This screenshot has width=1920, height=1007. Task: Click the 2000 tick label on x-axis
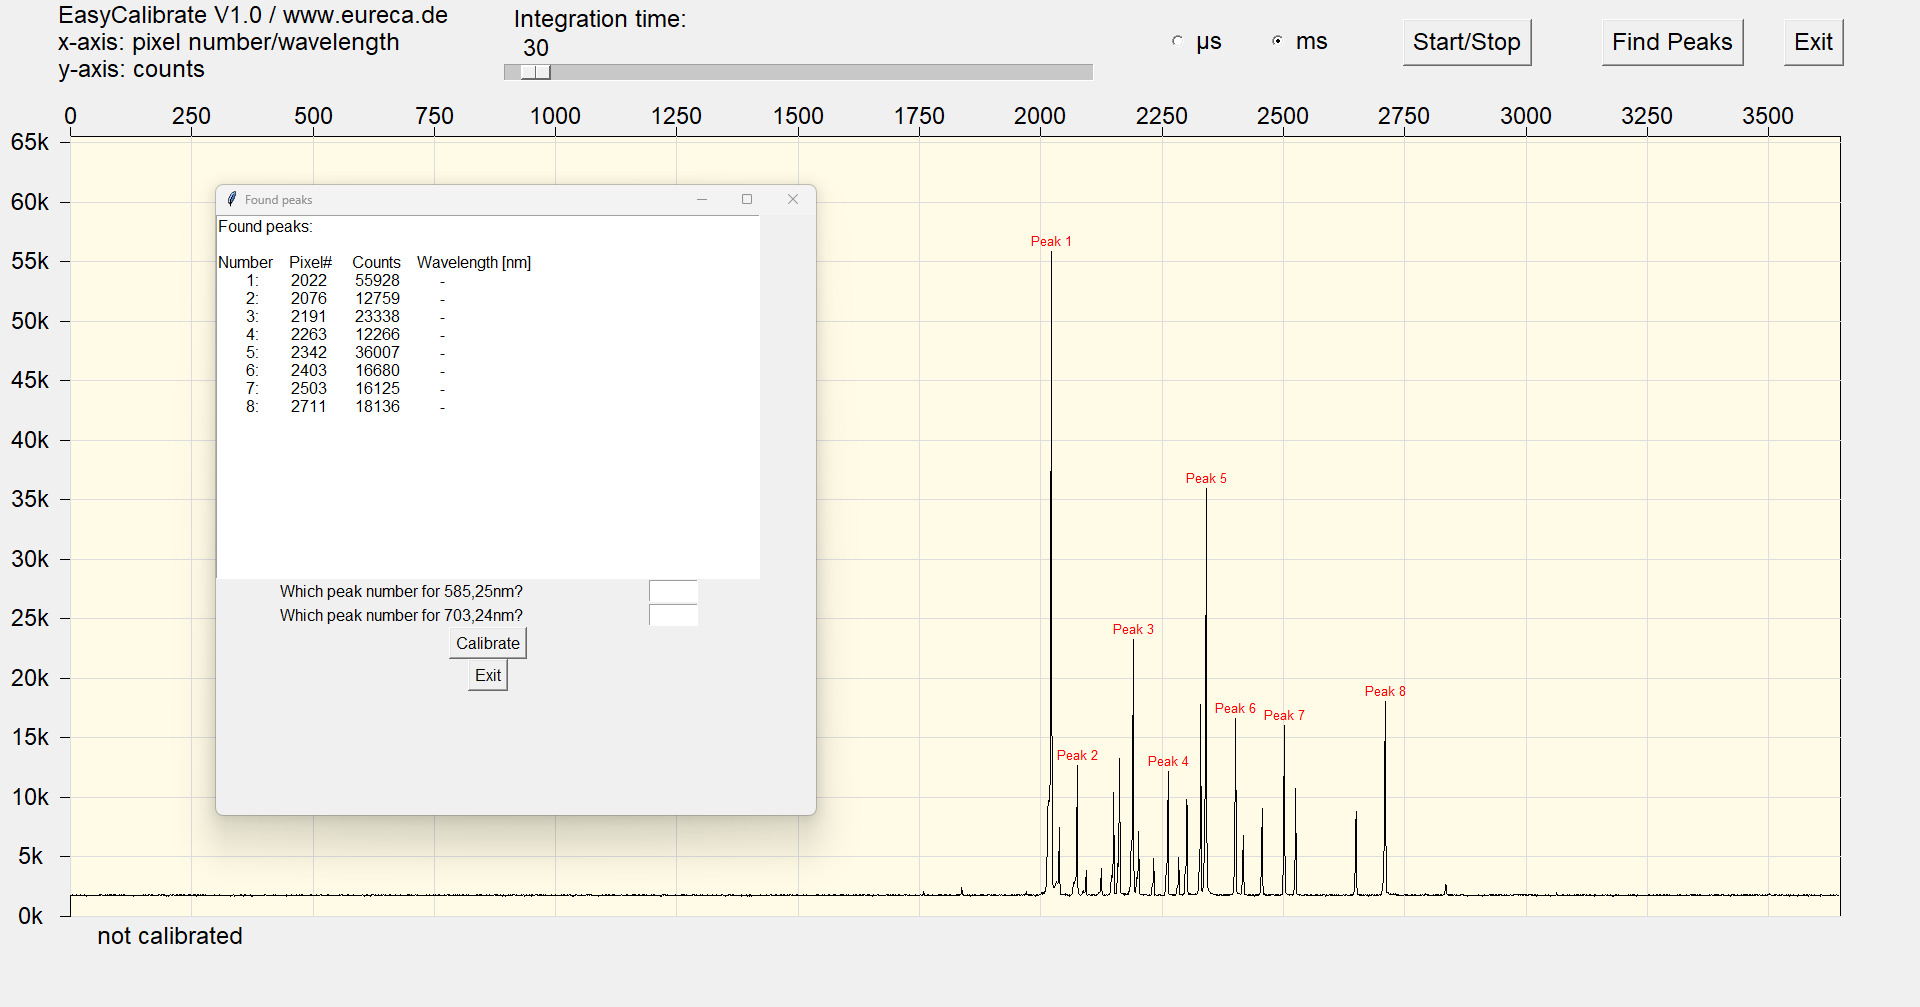1040,116
